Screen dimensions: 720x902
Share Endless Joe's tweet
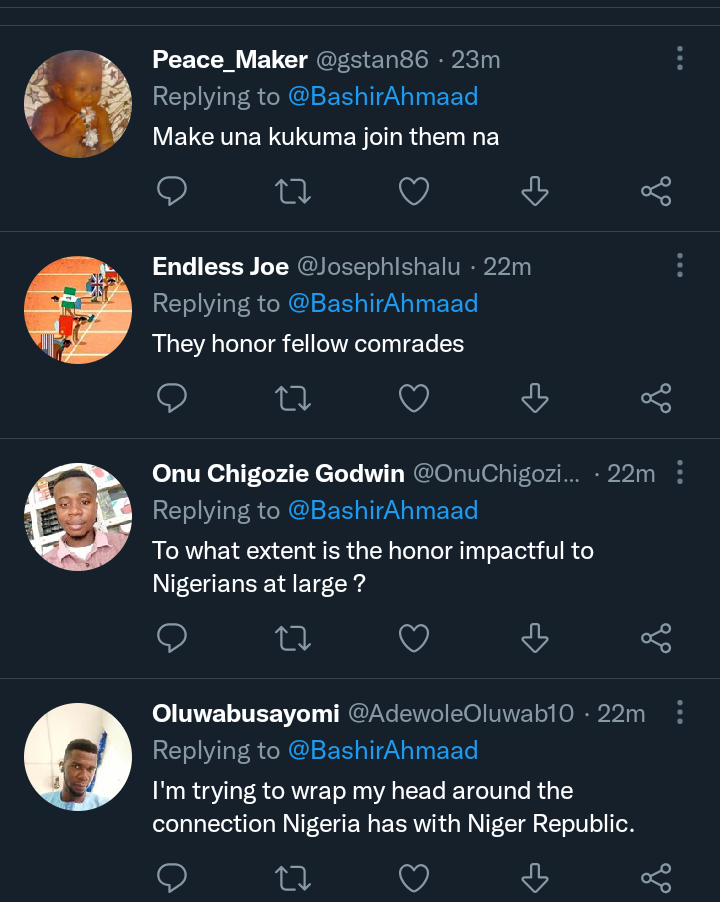[656, 398]
